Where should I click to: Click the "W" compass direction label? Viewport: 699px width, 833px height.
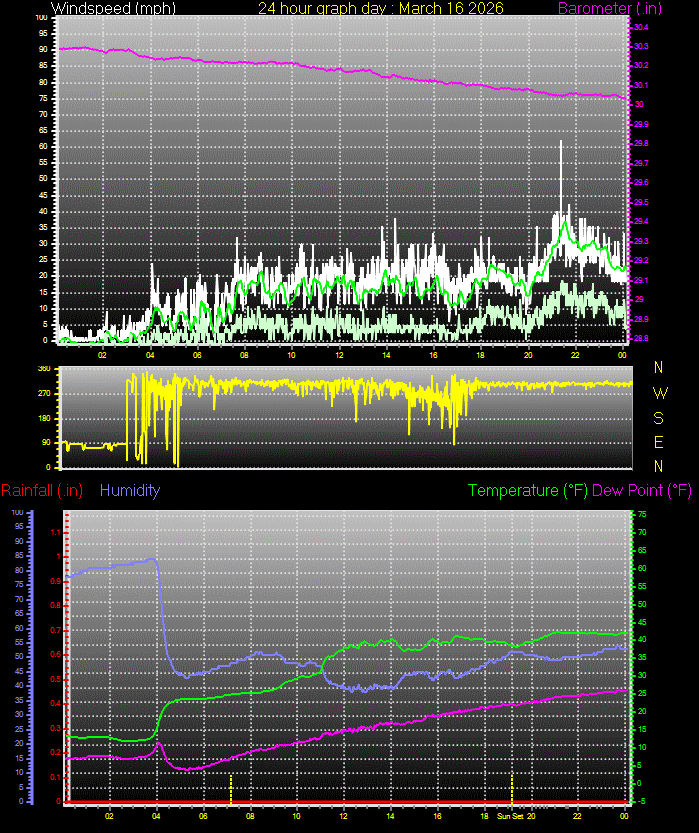659,393
